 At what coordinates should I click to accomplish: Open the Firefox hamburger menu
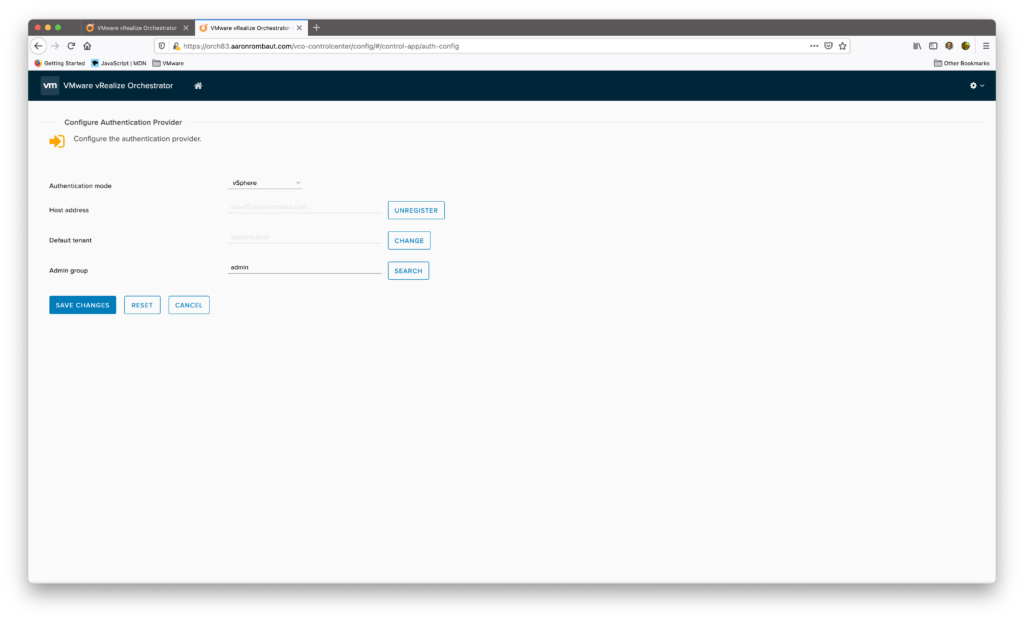pyautogui.click(x=985, y=46)
